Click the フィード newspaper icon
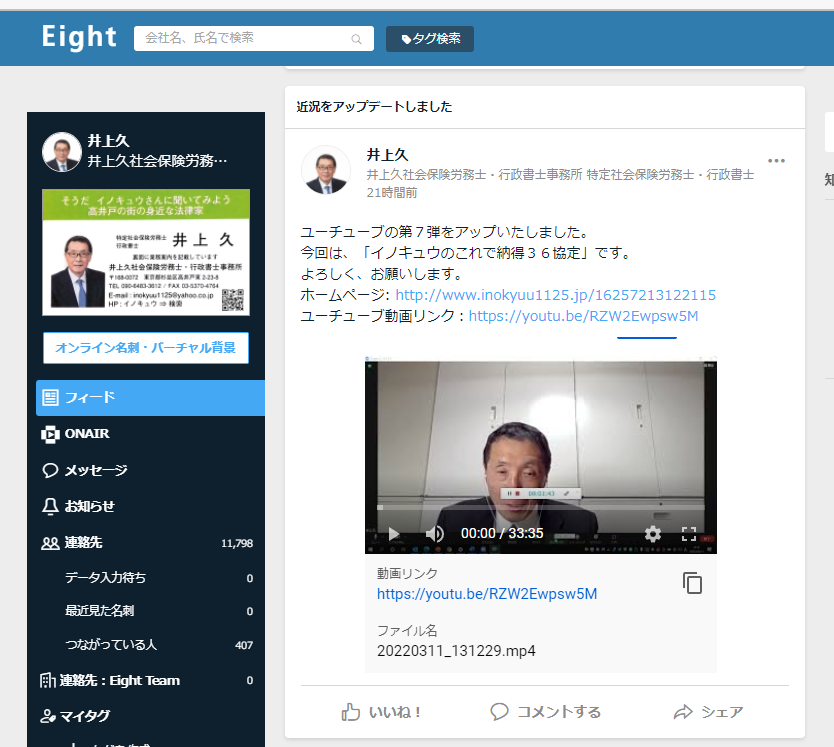This screenshot has height=747, width=834. point(51,397)
